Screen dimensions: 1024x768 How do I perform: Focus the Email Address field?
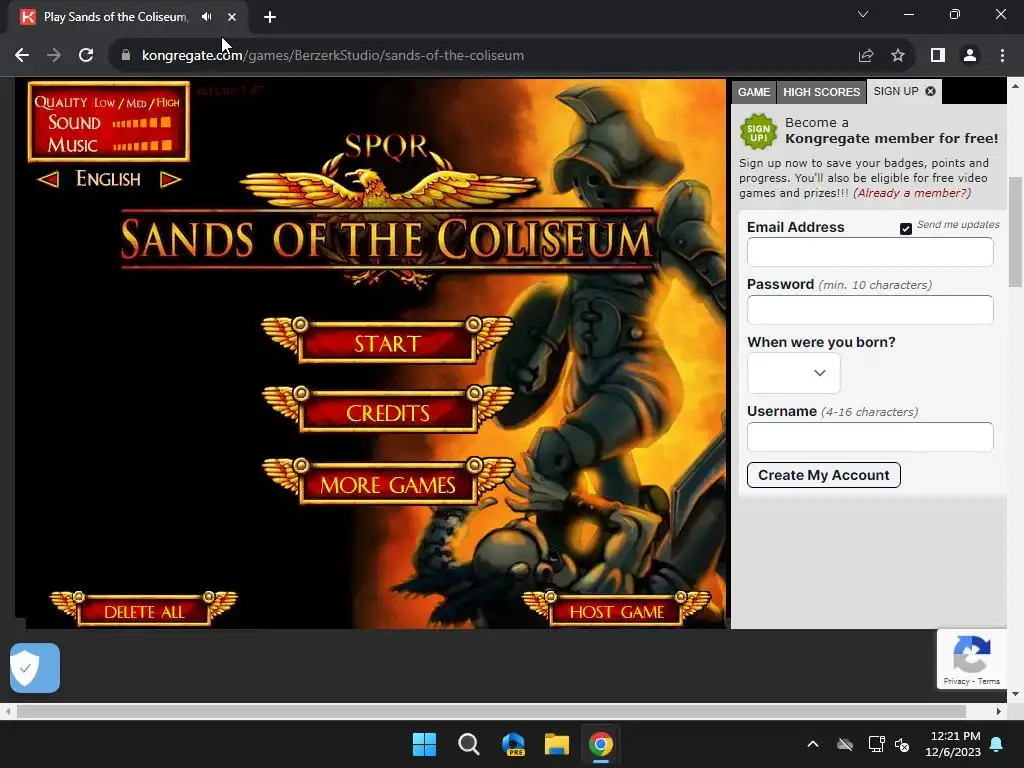pos(870,252)
